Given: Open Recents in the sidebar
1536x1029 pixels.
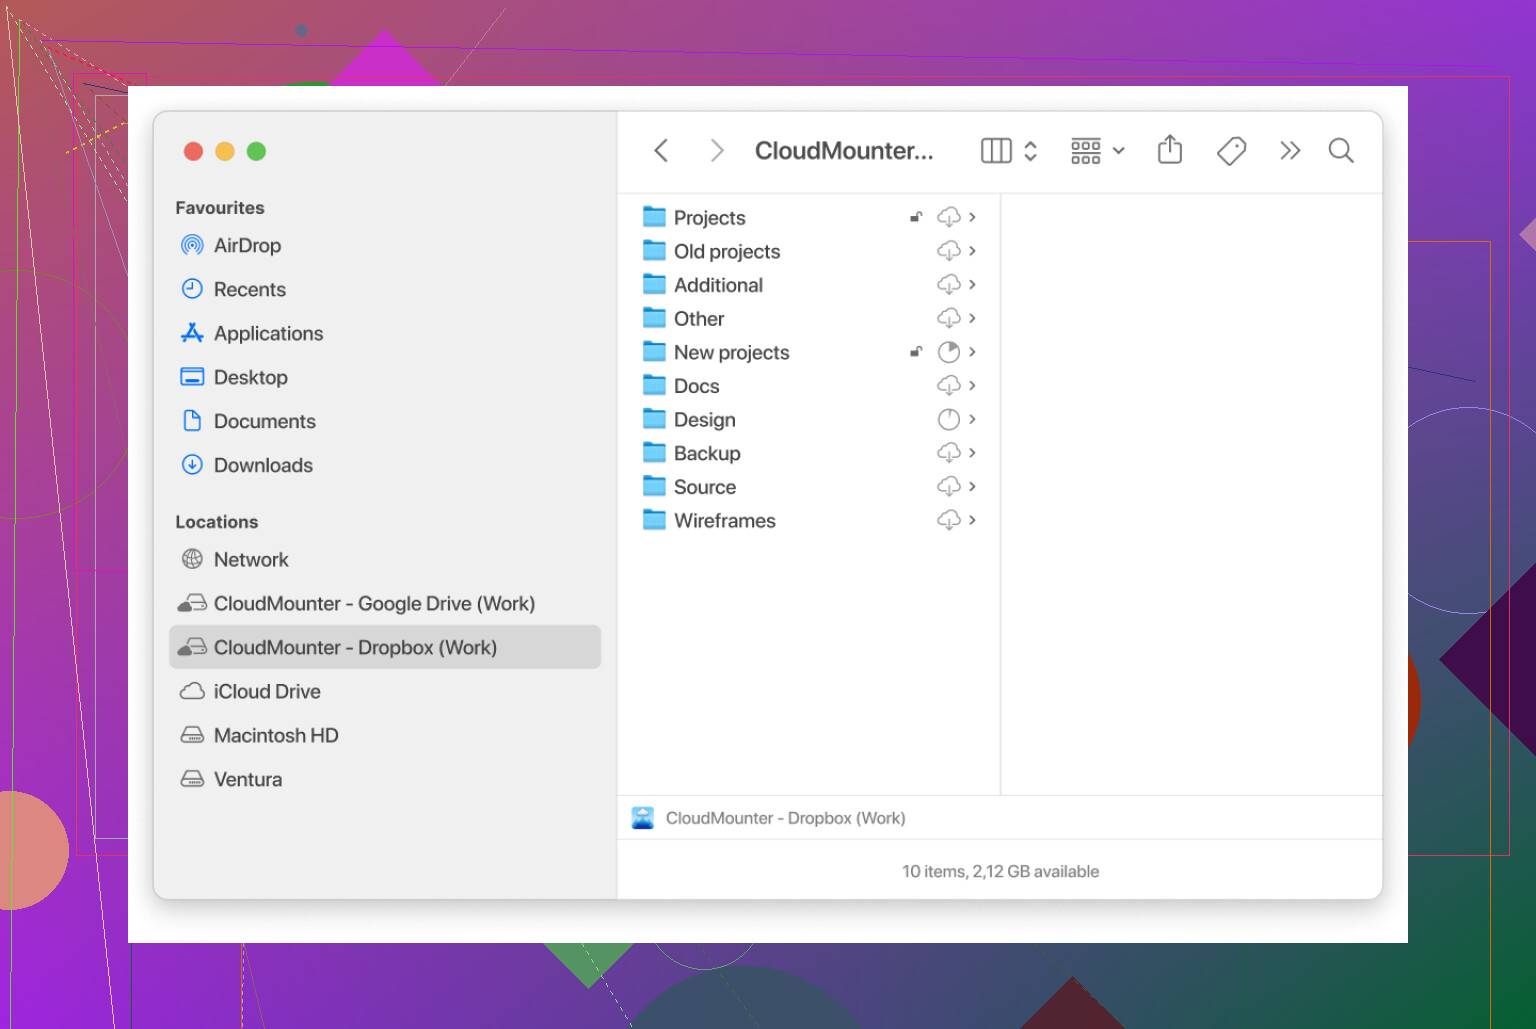Looking at the screenshot, I should pyautogui.click(x=385, y=289).
